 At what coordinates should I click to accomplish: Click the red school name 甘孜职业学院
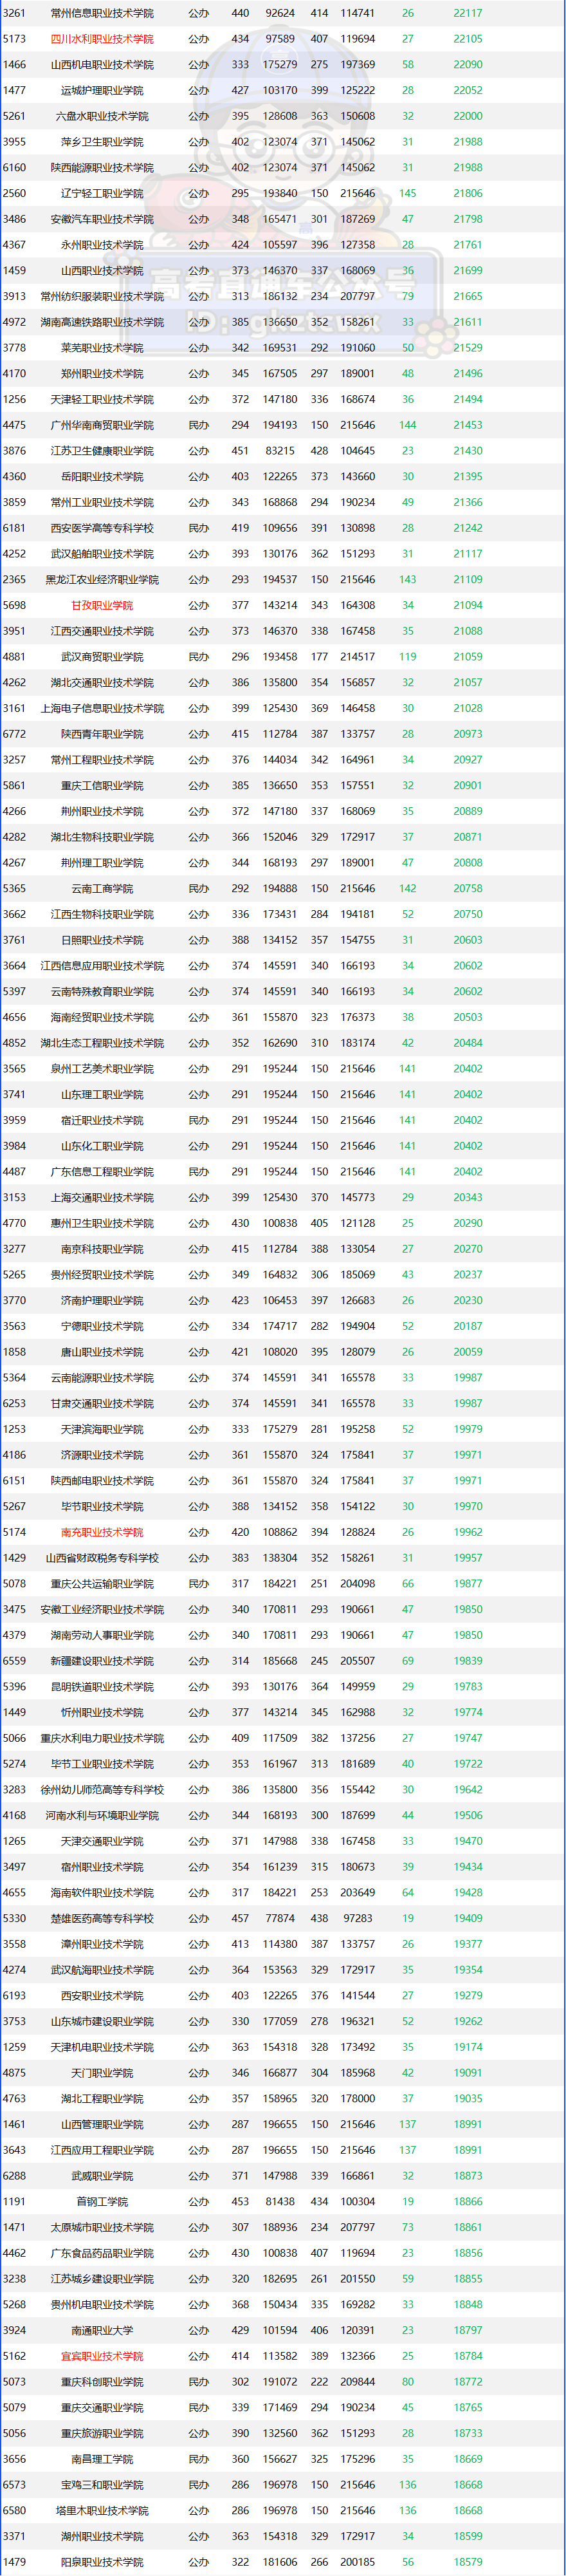point(102,605)
